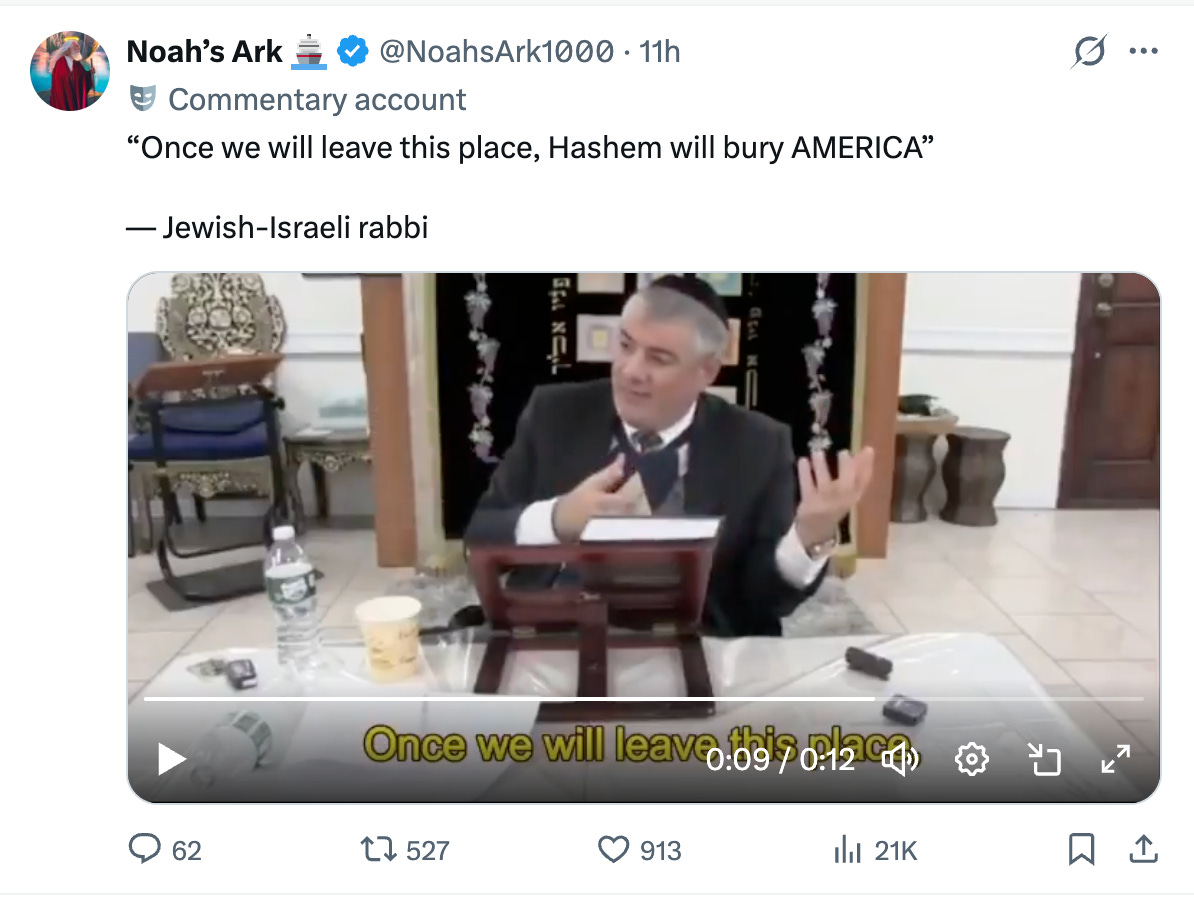The height and width of the screenshot is (912, 1194).
Task: Open Noah's Ark profile avatar
Action: point(69,71)
